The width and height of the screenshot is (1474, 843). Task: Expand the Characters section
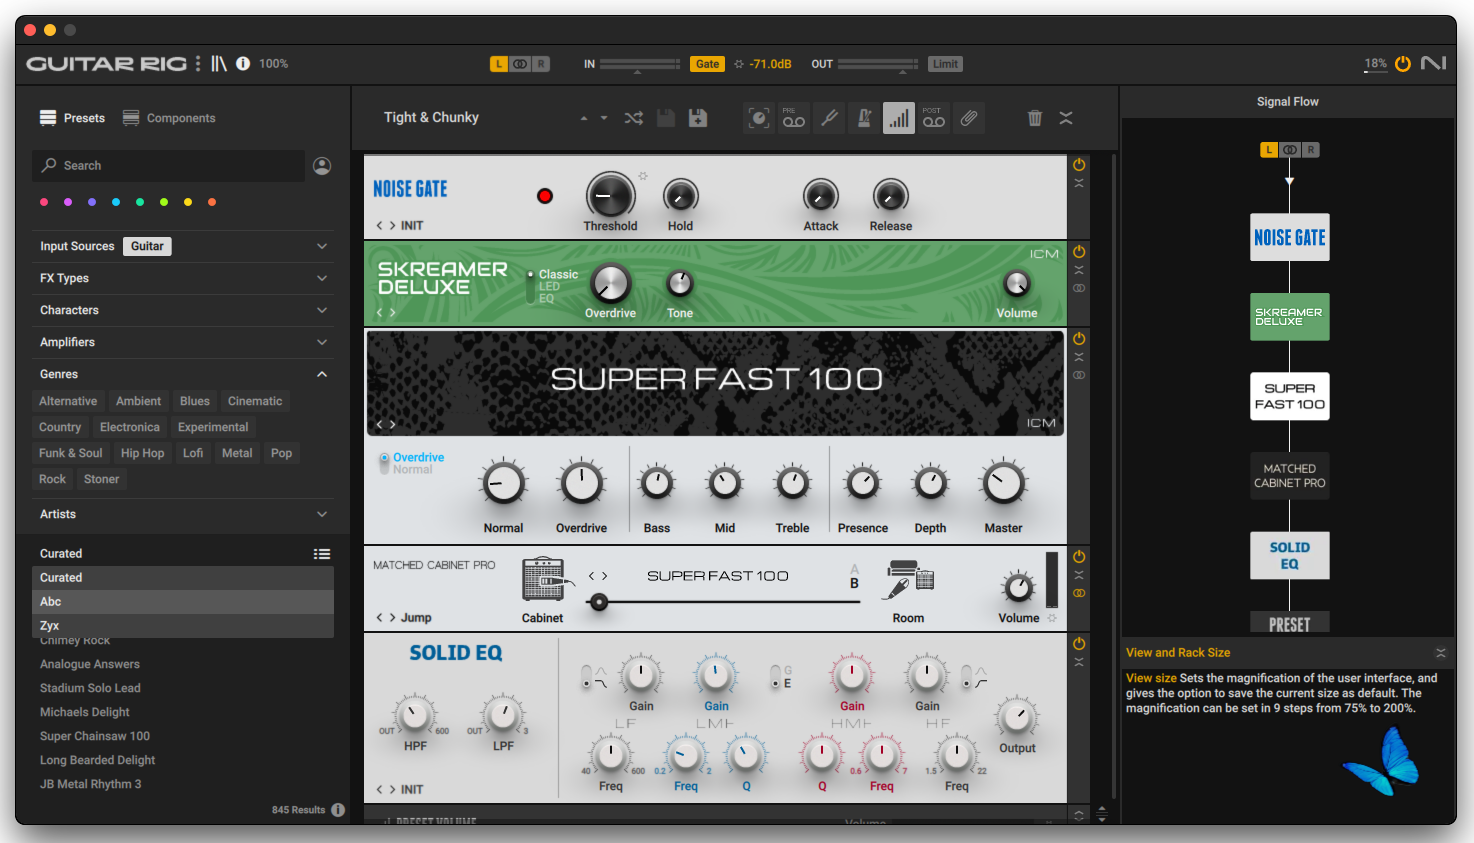tap(322, 310)
